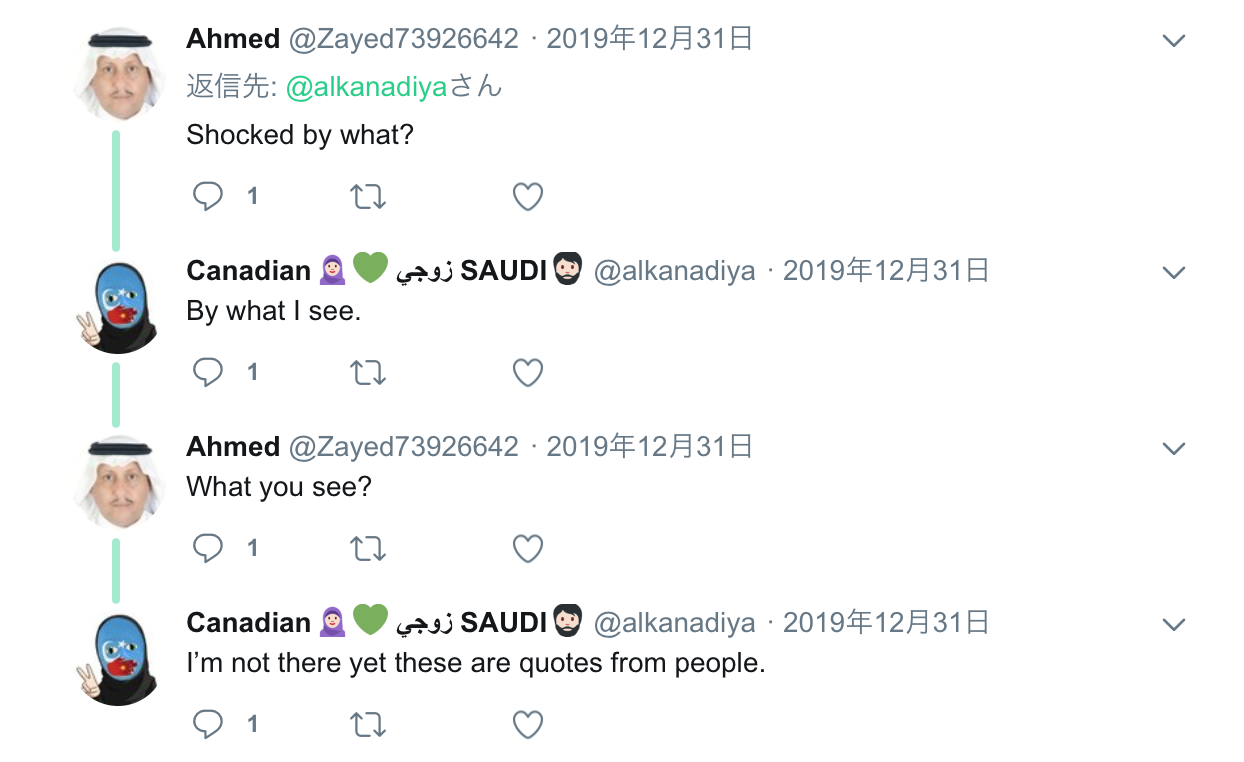Image resolution: width=1244 pixels, height=762 pixels.
Task: Open options menu for "Shocked by what?" tweet
Action: (1174, 40)
